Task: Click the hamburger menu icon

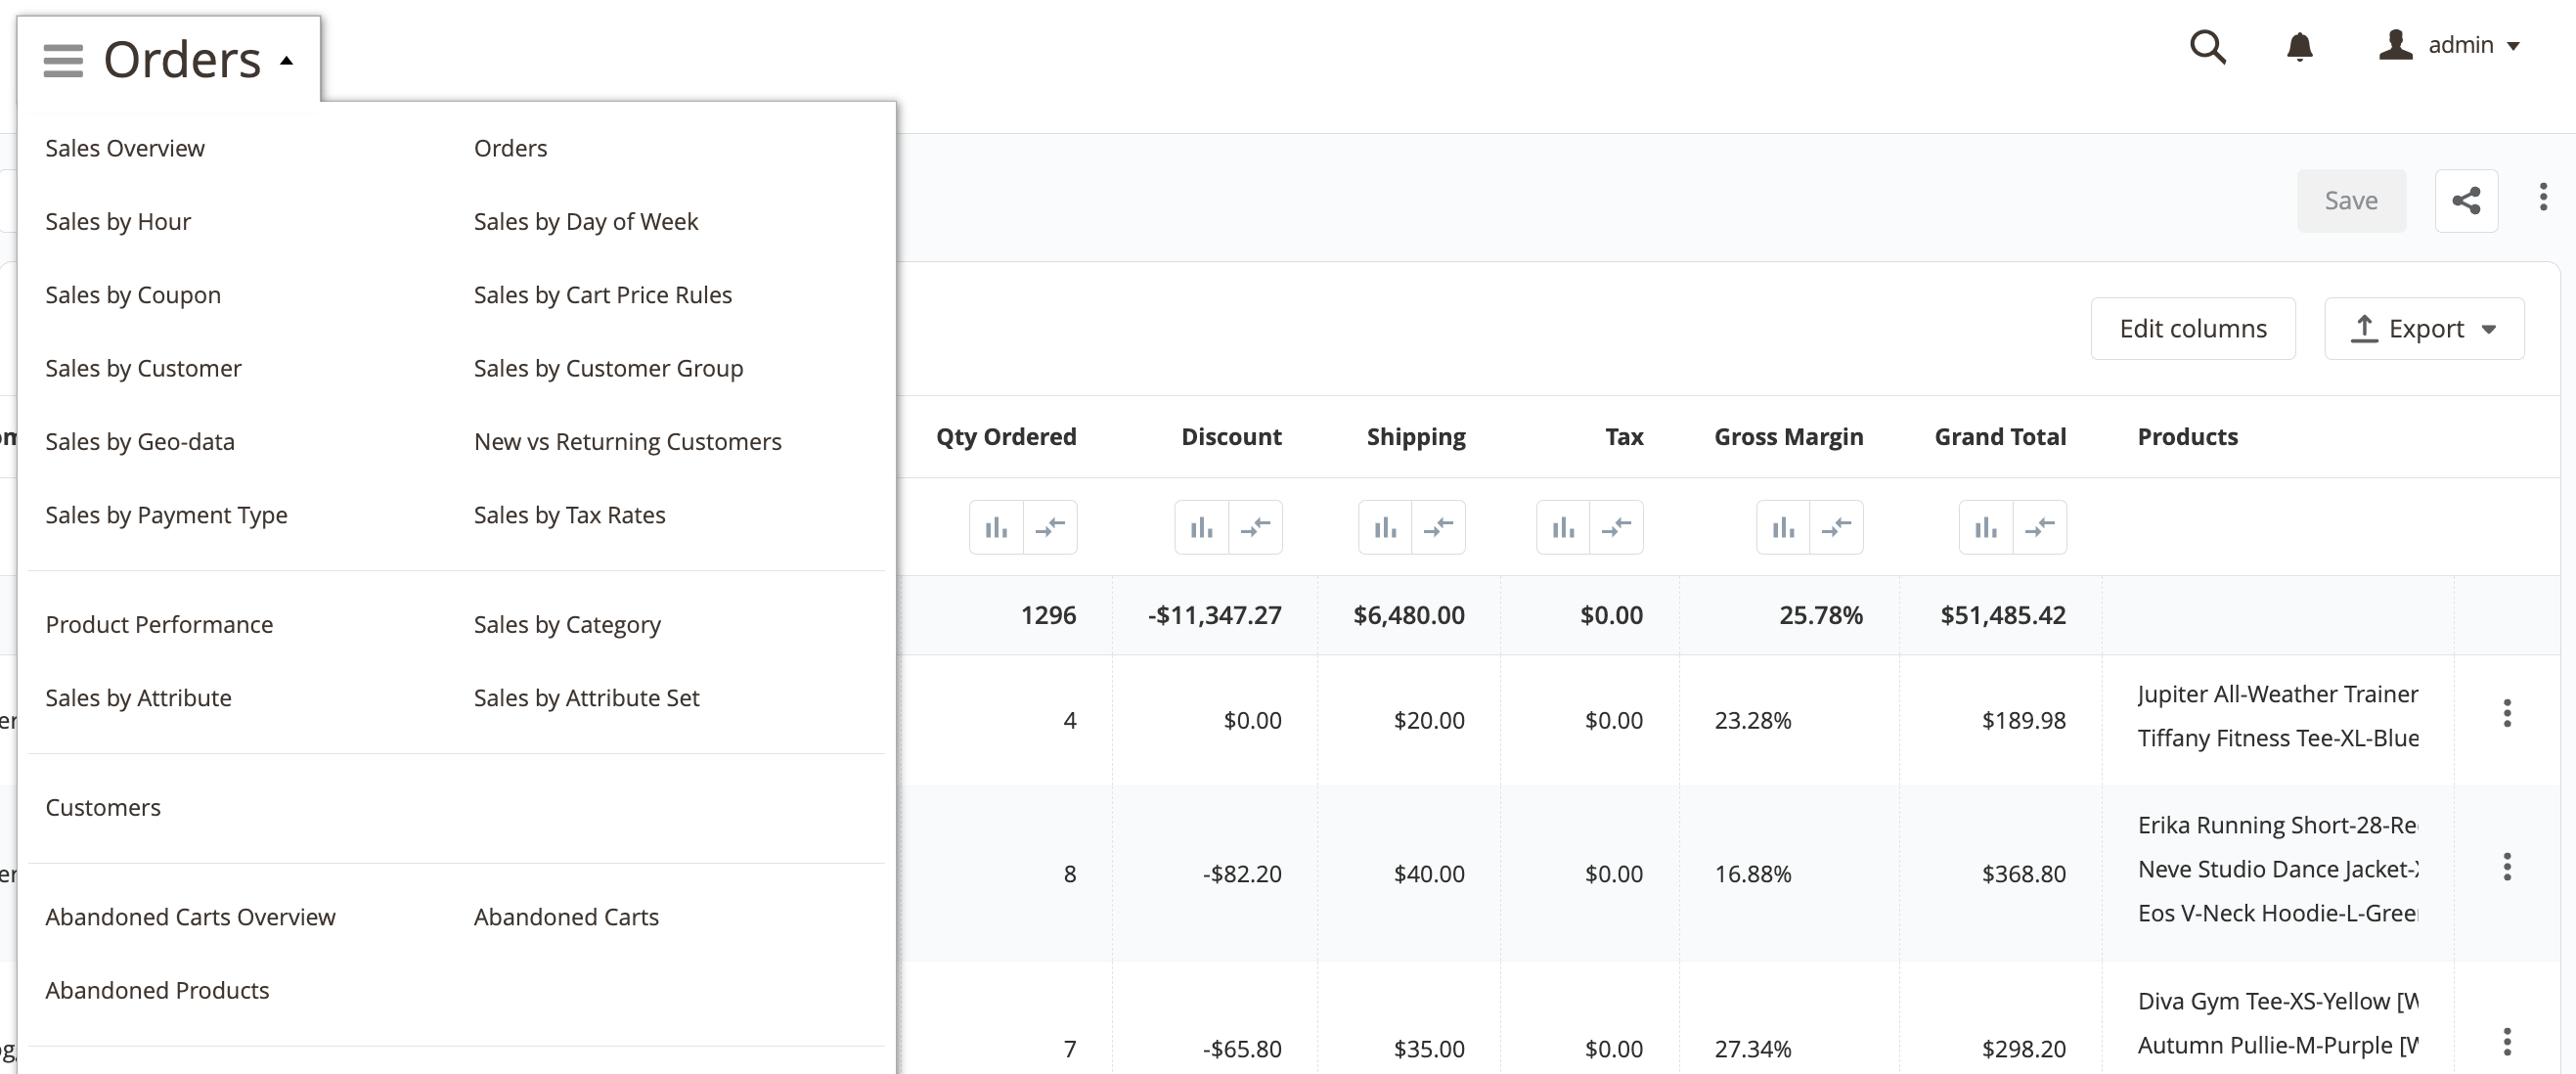Action: (63, 60)
